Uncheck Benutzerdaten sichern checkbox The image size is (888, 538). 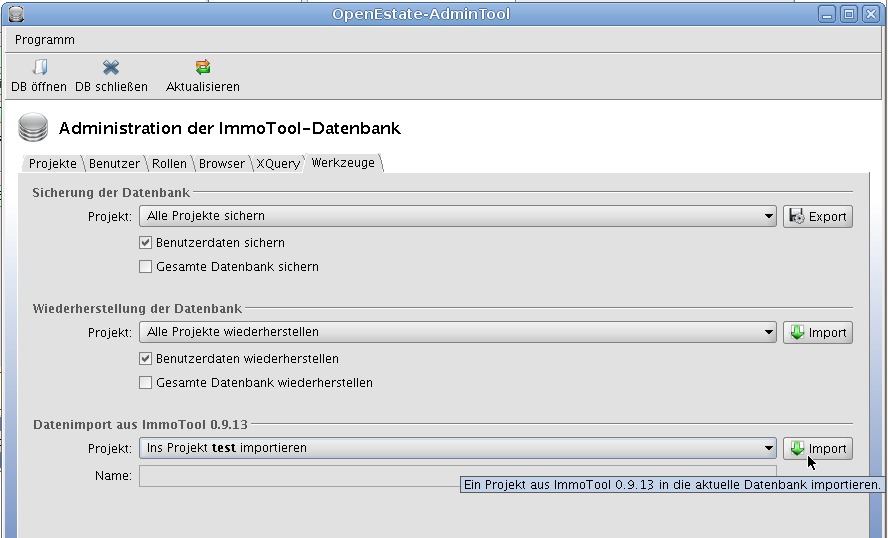[x=146, y=243]
